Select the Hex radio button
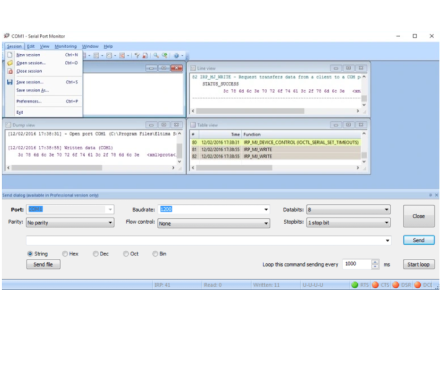This screenshot has width=440, height=375. pyautogui.click(x=65, y=254)
